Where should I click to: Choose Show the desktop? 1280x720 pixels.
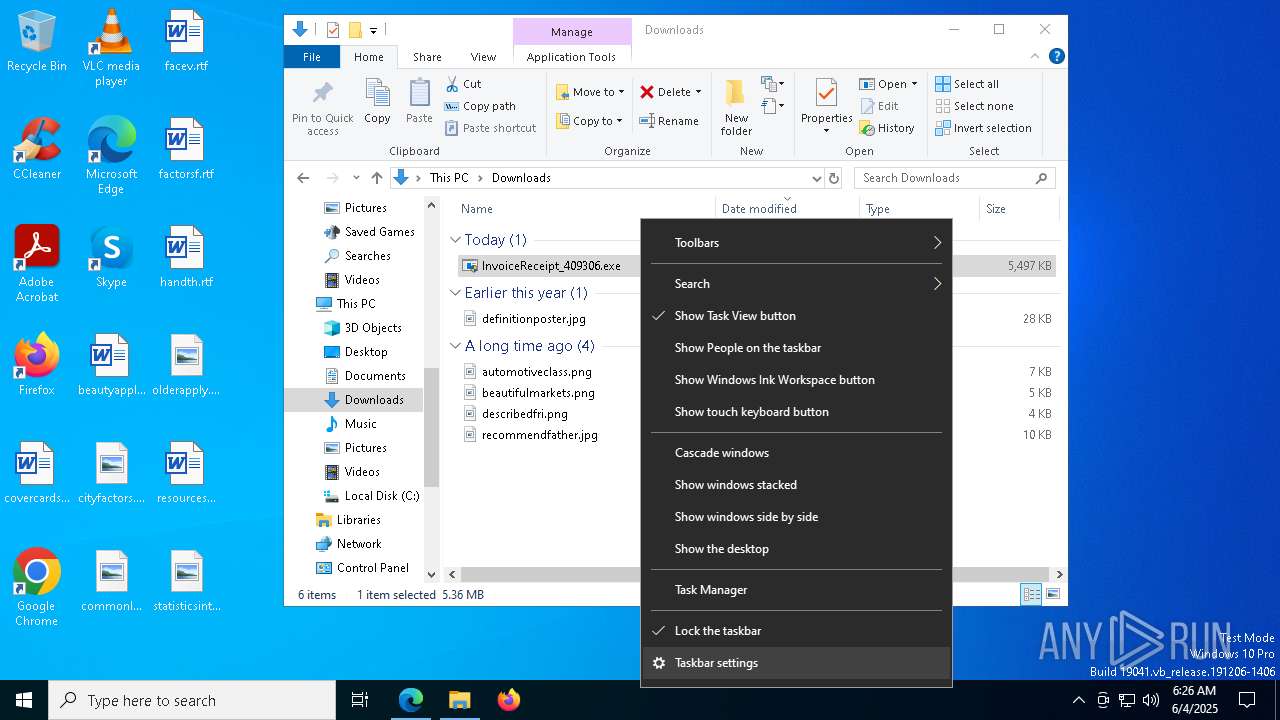point(796,549)
